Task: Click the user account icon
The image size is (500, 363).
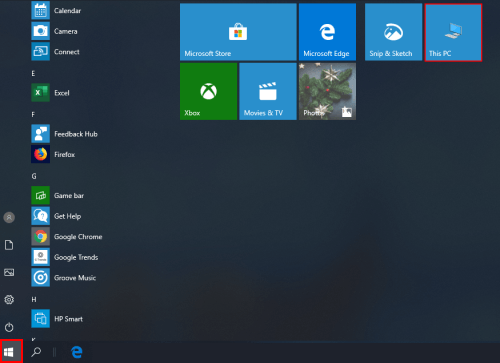Action: tap(9, 218)
